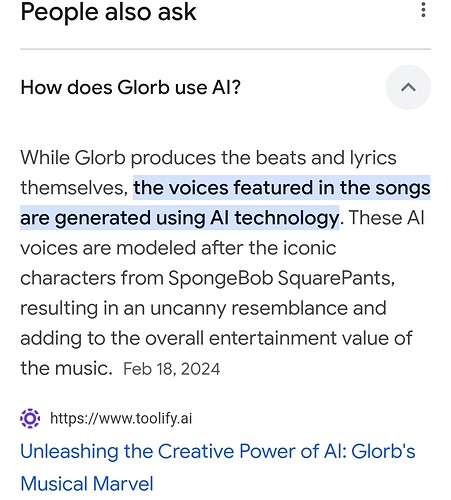Click the words 'SpongeBob SquarePants' in the answer
451x500 pixels.
[281, 278]
